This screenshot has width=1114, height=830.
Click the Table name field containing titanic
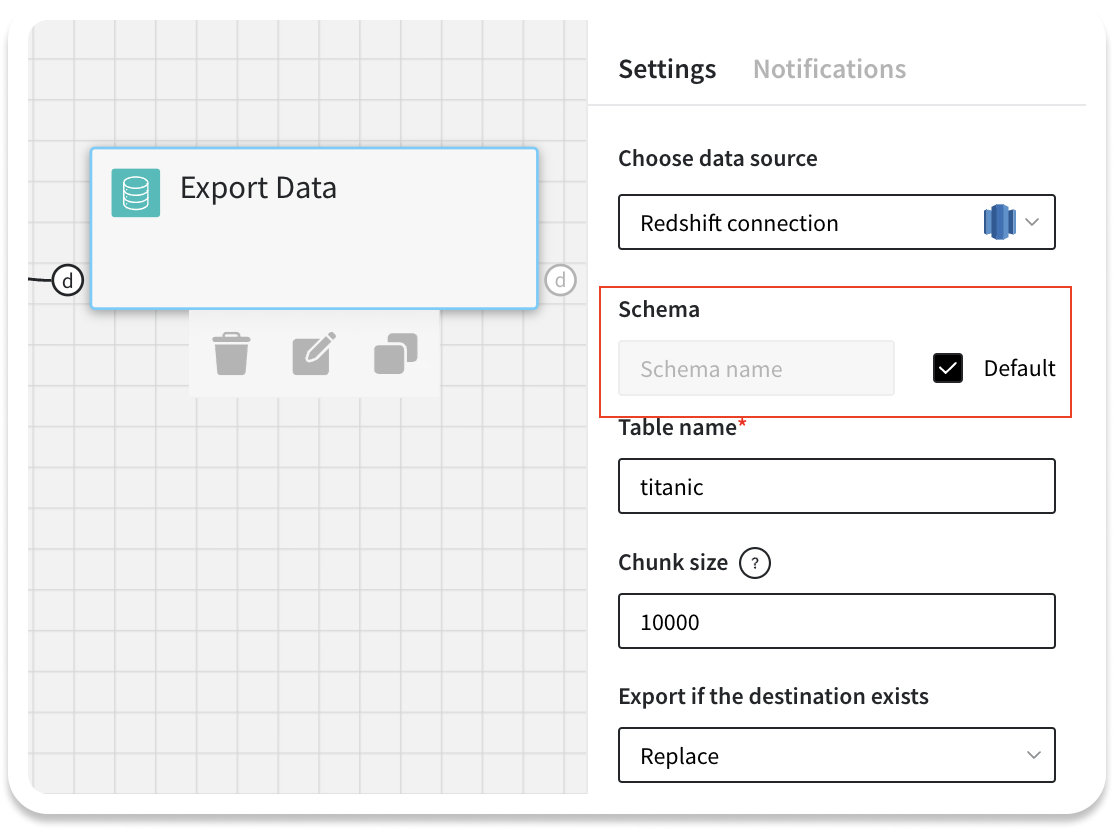(x=836, y=487)
